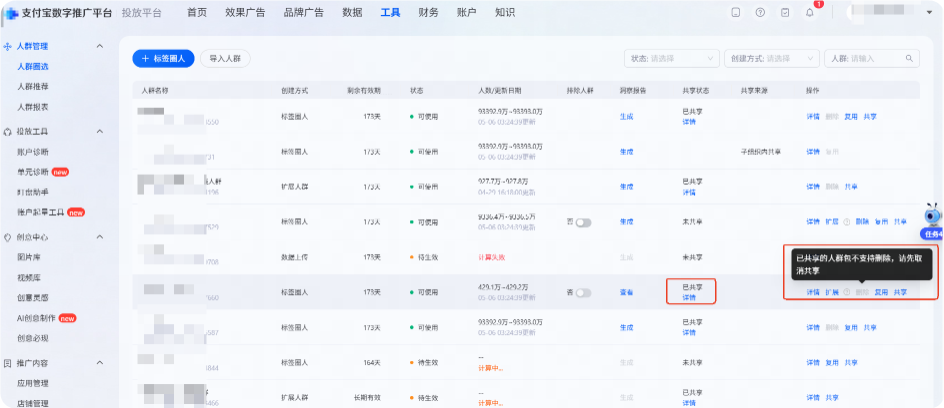Focus the 人群 search input field

point(872,58)
